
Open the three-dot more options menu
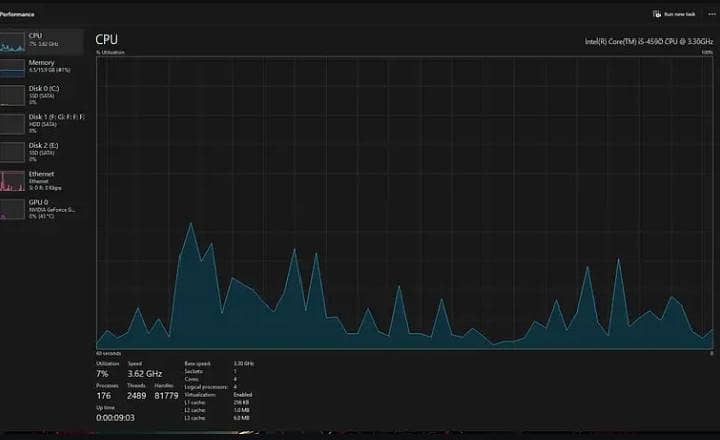[711, 14]
